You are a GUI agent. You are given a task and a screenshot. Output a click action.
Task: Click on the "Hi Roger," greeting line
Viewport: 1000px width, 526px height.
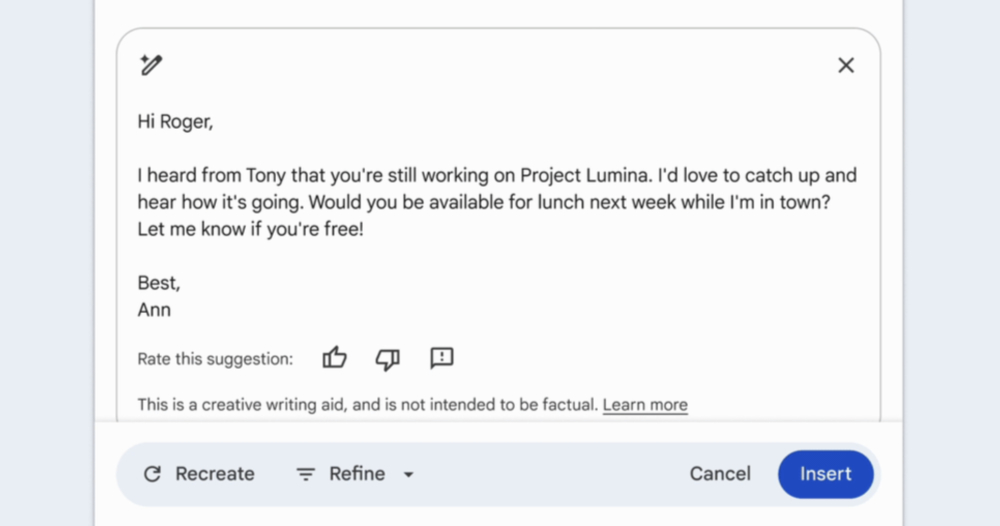coord(175,121)
